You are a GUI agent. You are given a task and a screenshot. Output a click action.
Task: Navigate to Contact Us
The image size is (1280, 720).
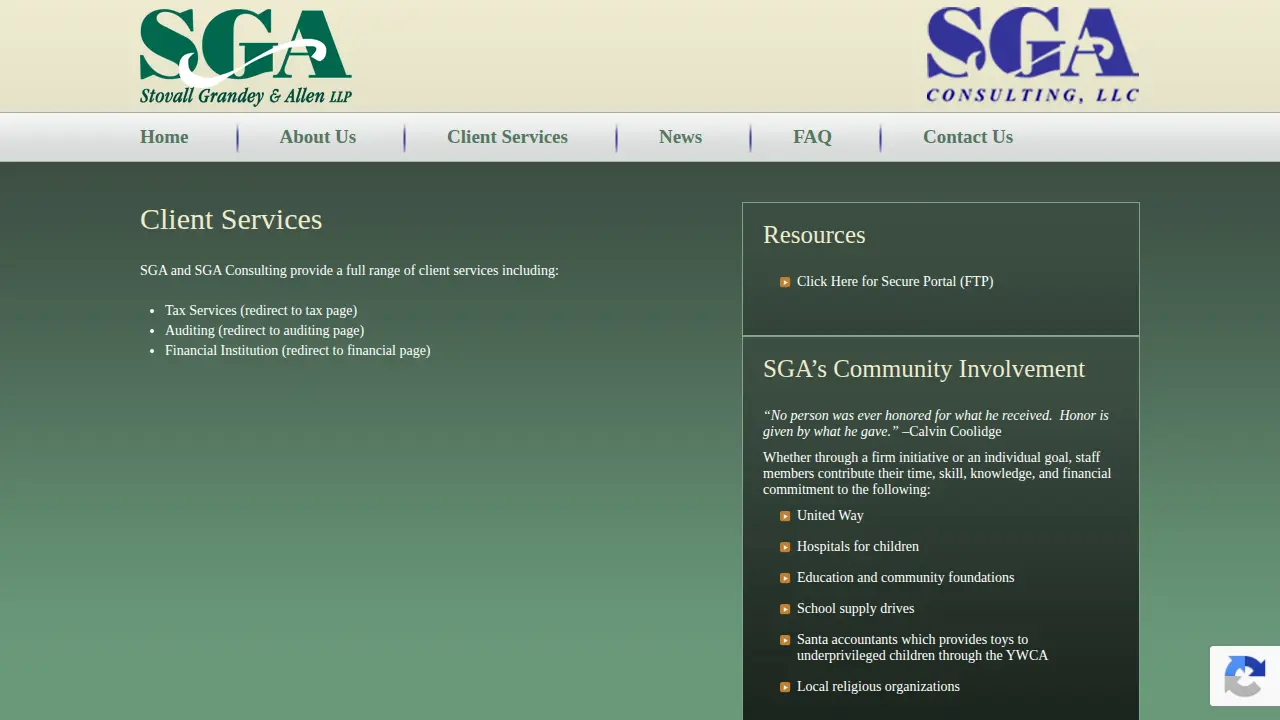pyautogui.click(x=968, y=137)
